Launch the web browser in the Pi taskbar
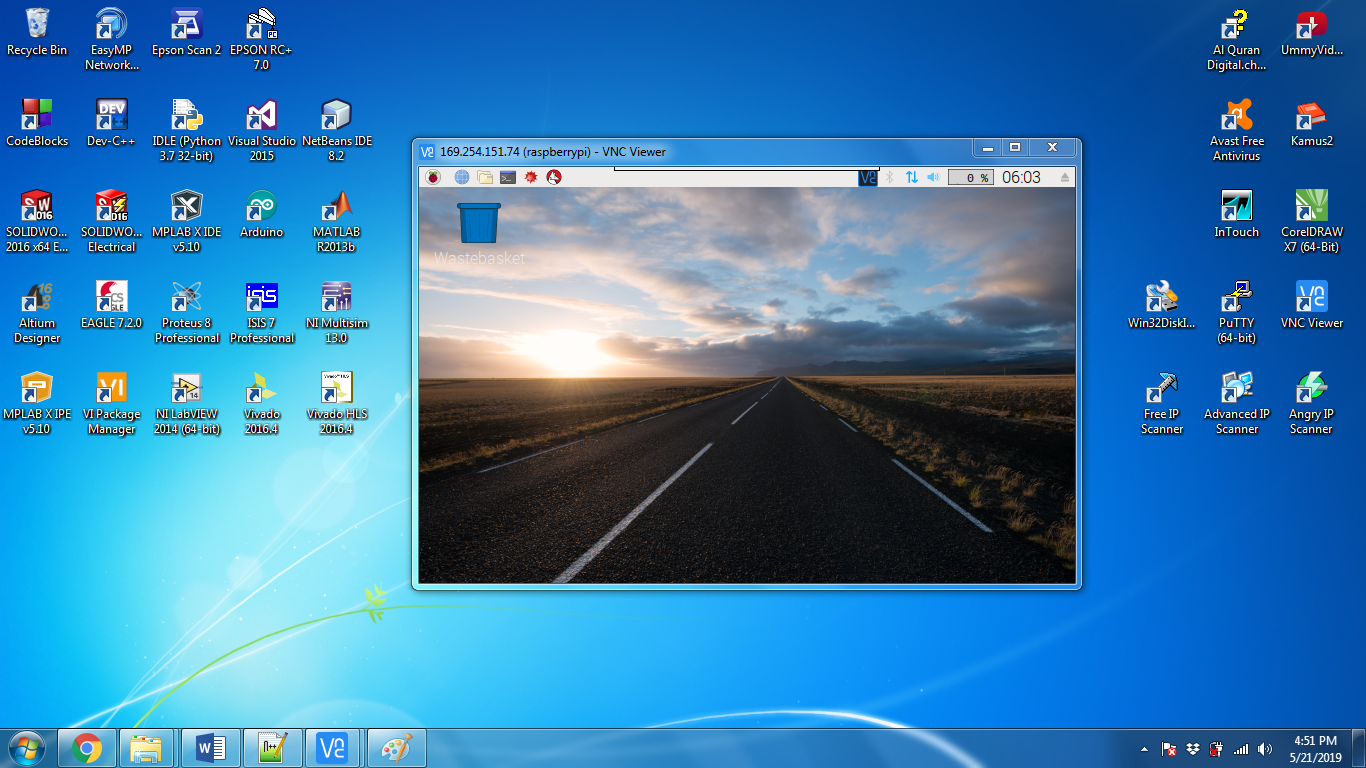The width and height of the screenshot is (1366, 768). point(460,177)
